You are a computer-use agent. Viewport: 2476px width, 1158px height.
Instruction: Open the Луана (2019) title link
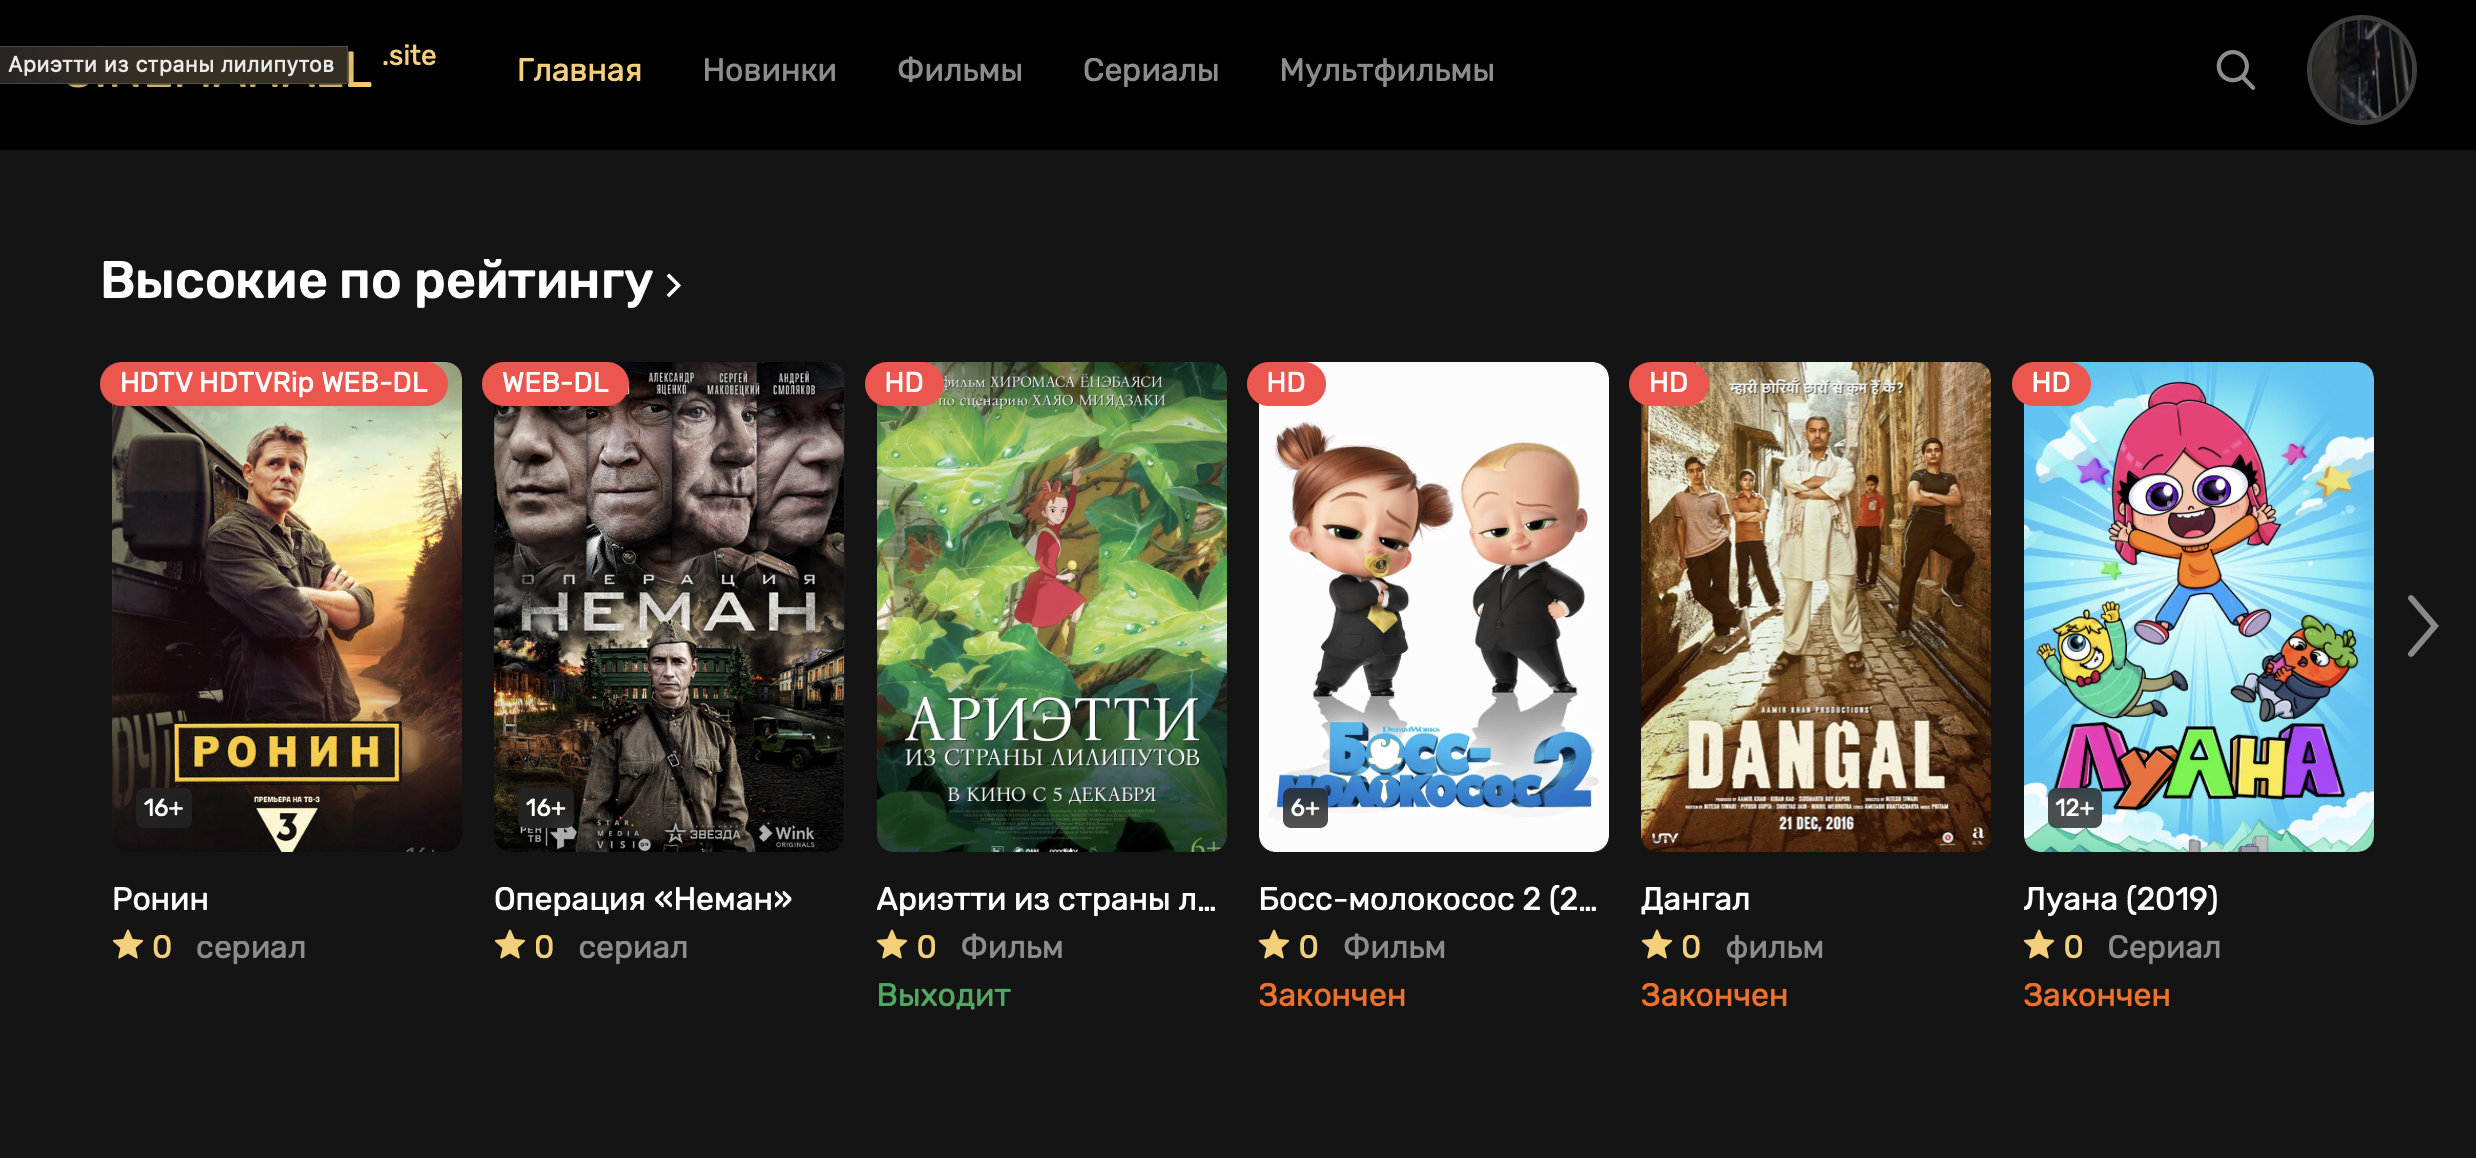point(2120,899)
